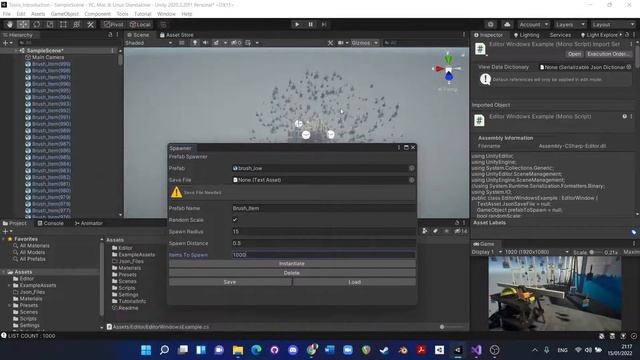Collapse the Assets folder in Project tree

(x=4, y=272)
